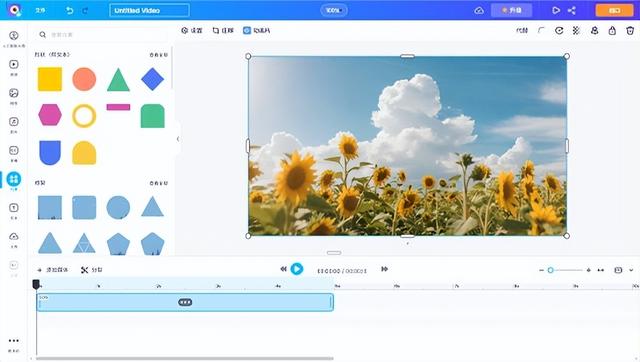Click the add media button above timeline
This screenshot has height=362, width=640.
pos(53,270)
